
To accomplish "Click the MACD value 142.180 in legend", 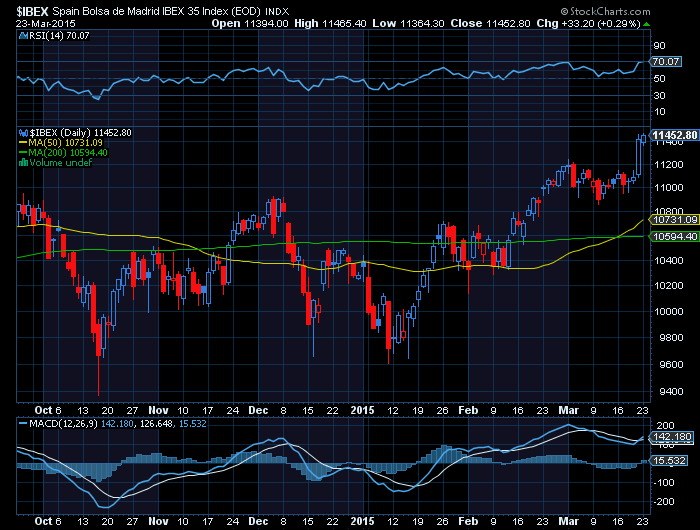I will (x=117, y=424).
